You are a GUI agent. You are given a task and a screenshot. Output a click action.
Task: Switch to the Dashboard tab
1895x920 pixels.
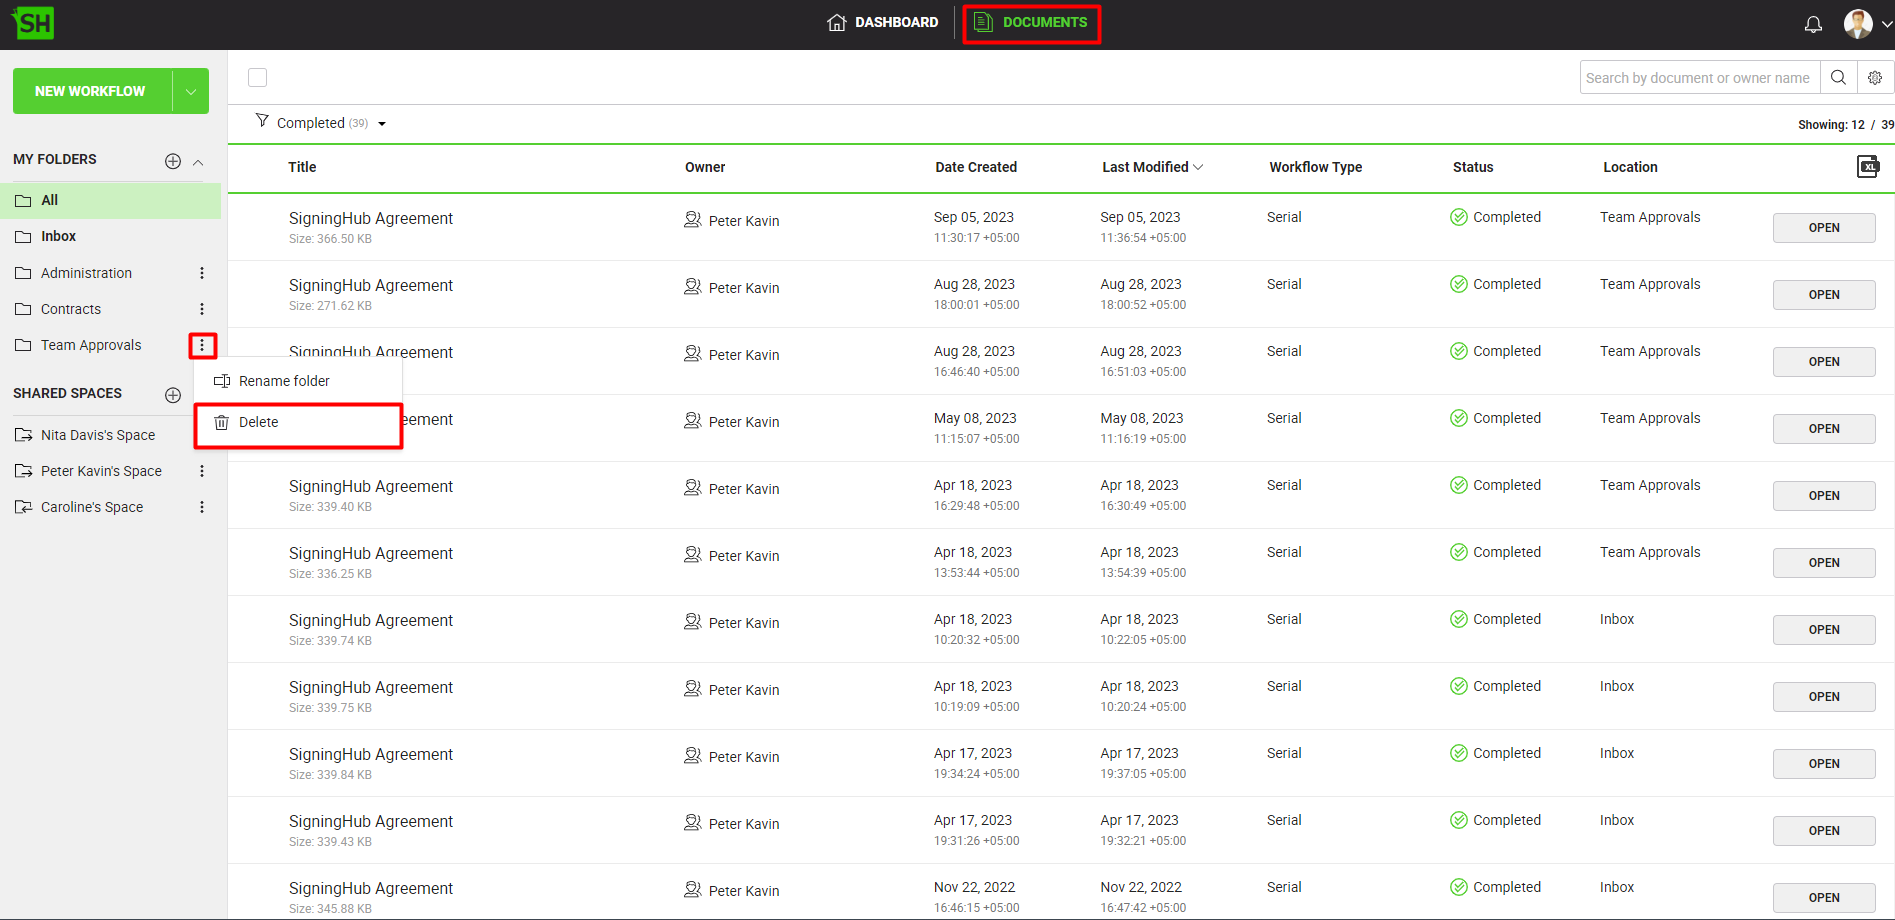[x=883, y=22]
